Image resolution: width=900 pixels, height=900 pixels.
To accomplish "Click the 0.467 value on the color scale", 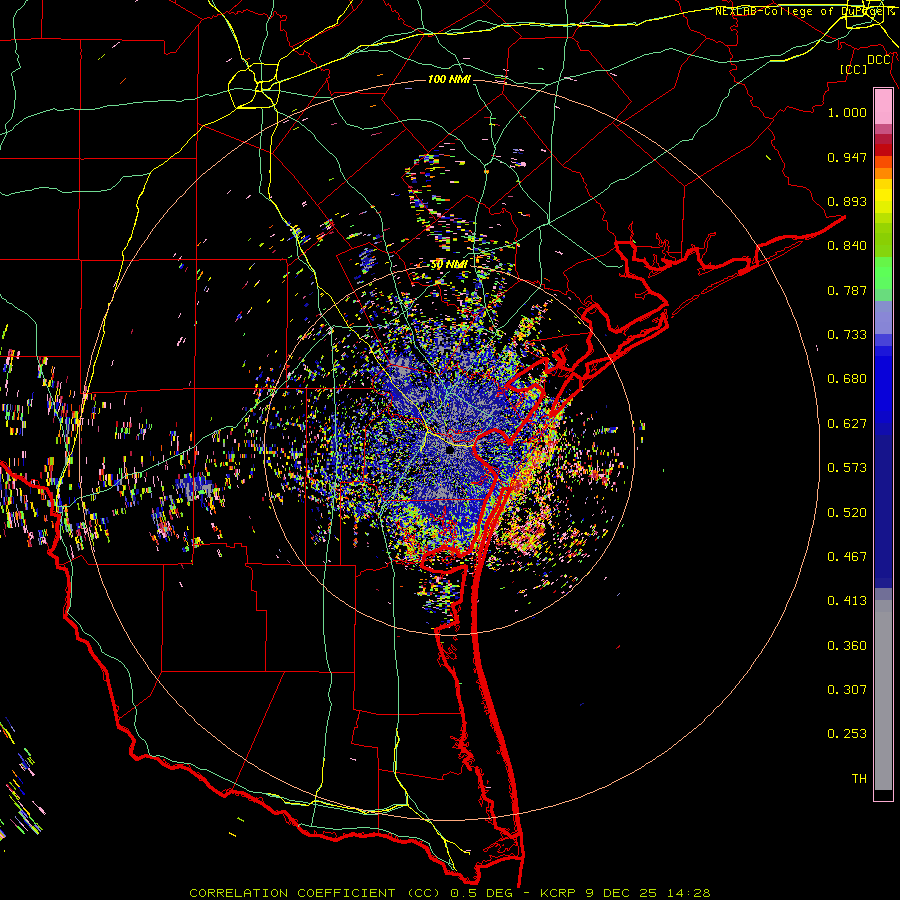I will (x=847, y=557).
